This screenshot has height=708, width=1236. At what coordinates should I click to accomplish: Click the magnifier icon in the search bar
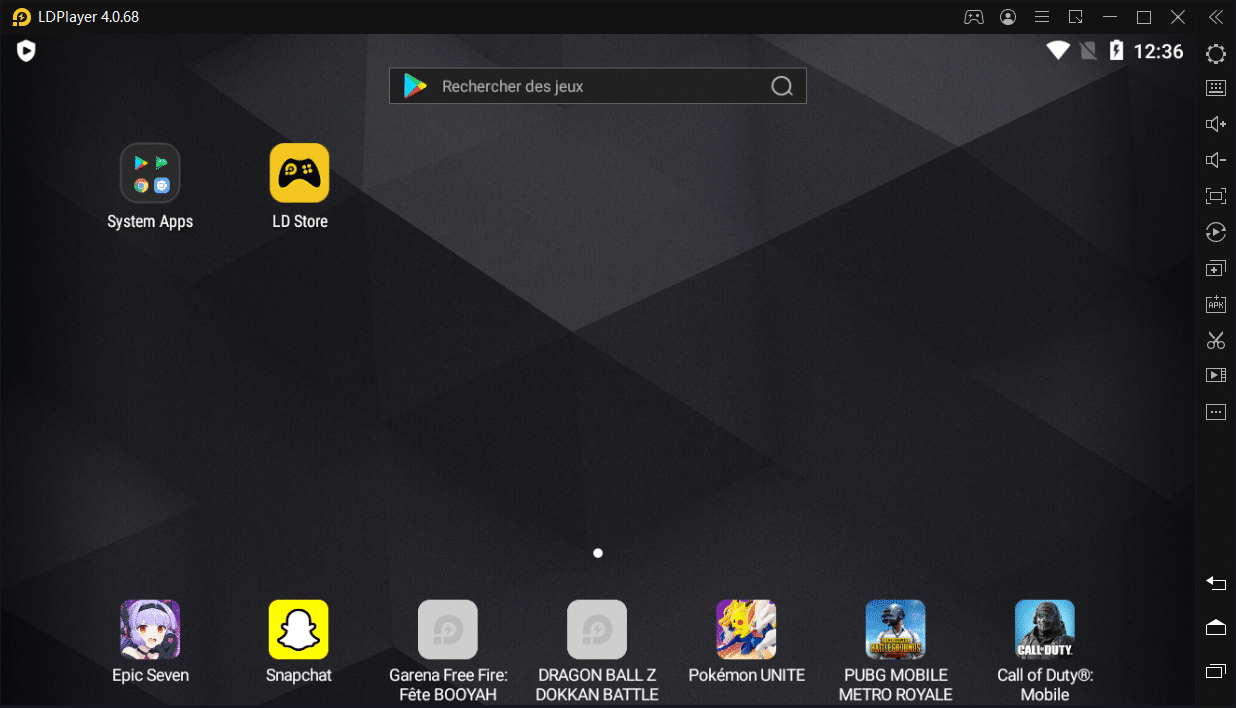coord(782,86)
